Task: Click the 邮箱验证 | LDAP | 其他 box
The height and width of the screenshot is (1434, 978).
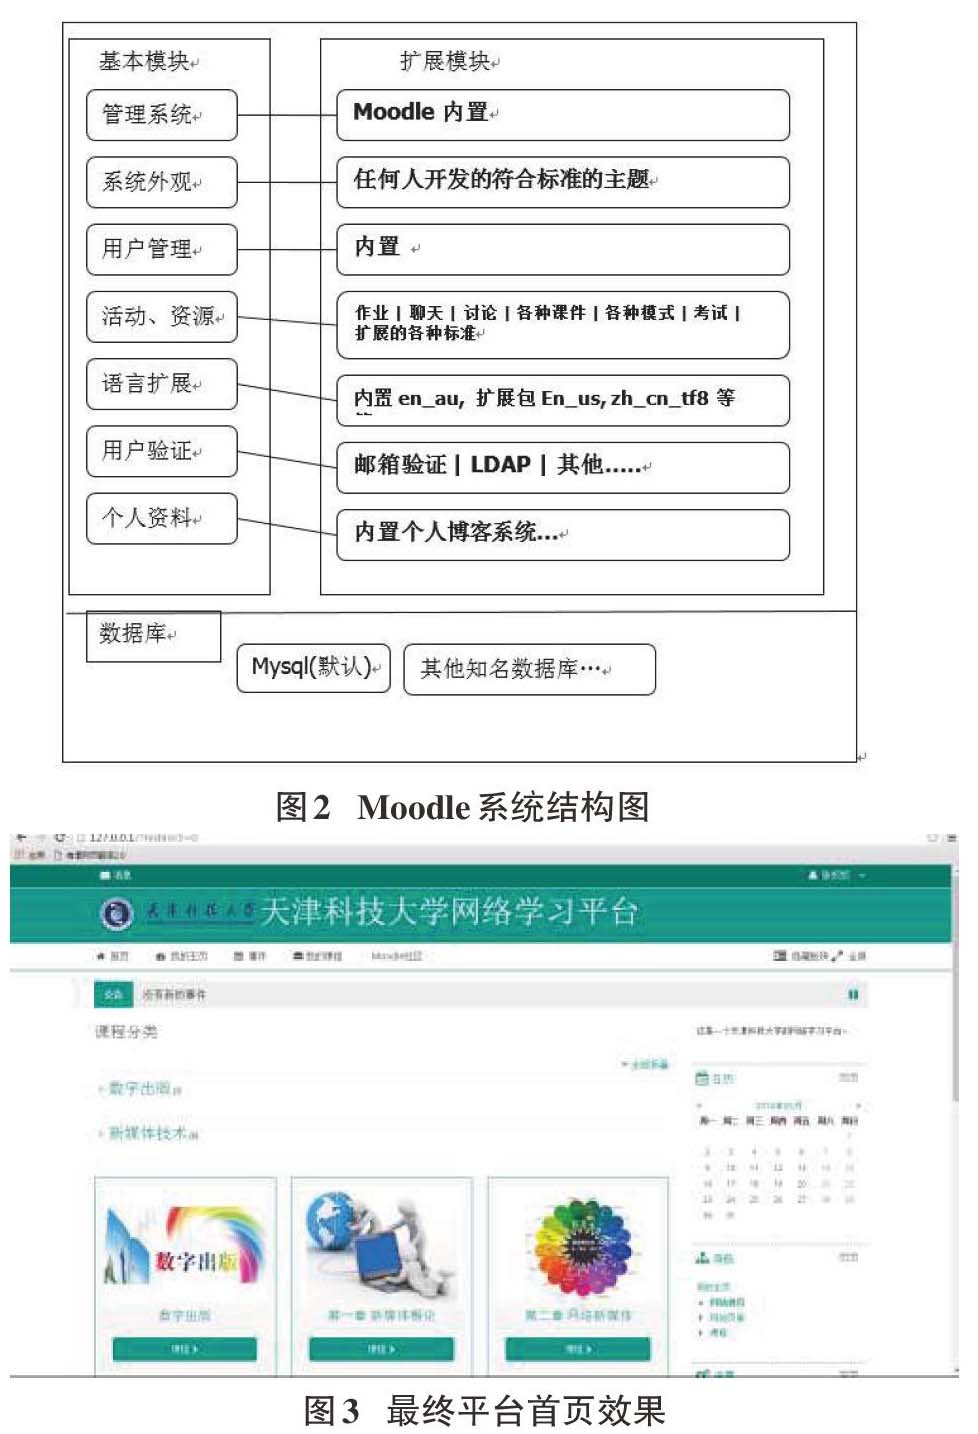Action: (x=563, y=467)
